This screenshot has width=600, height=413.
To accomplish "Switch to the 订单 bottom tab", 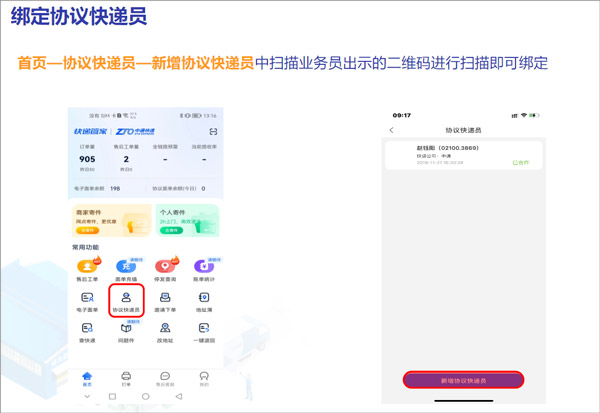I will (126, 379).
